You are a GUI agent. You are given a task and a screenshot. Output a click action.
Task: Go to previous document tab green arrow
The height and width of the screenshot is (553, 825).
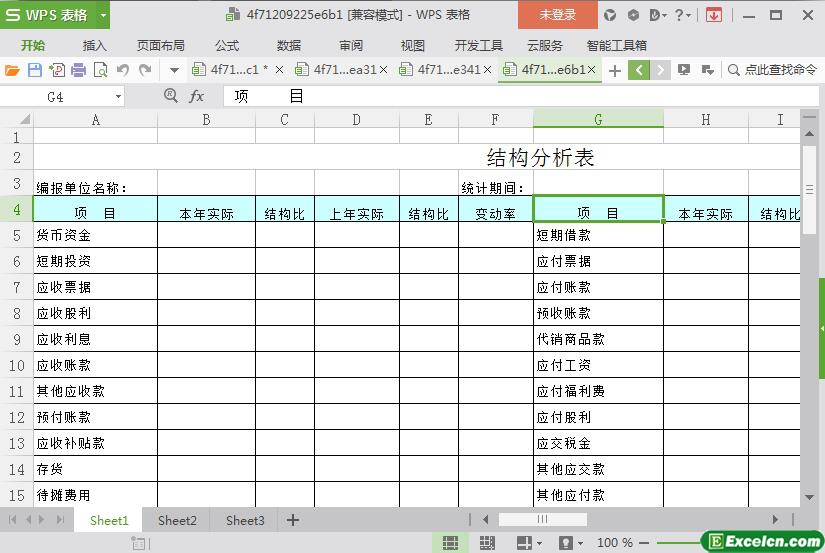(639, 69)
